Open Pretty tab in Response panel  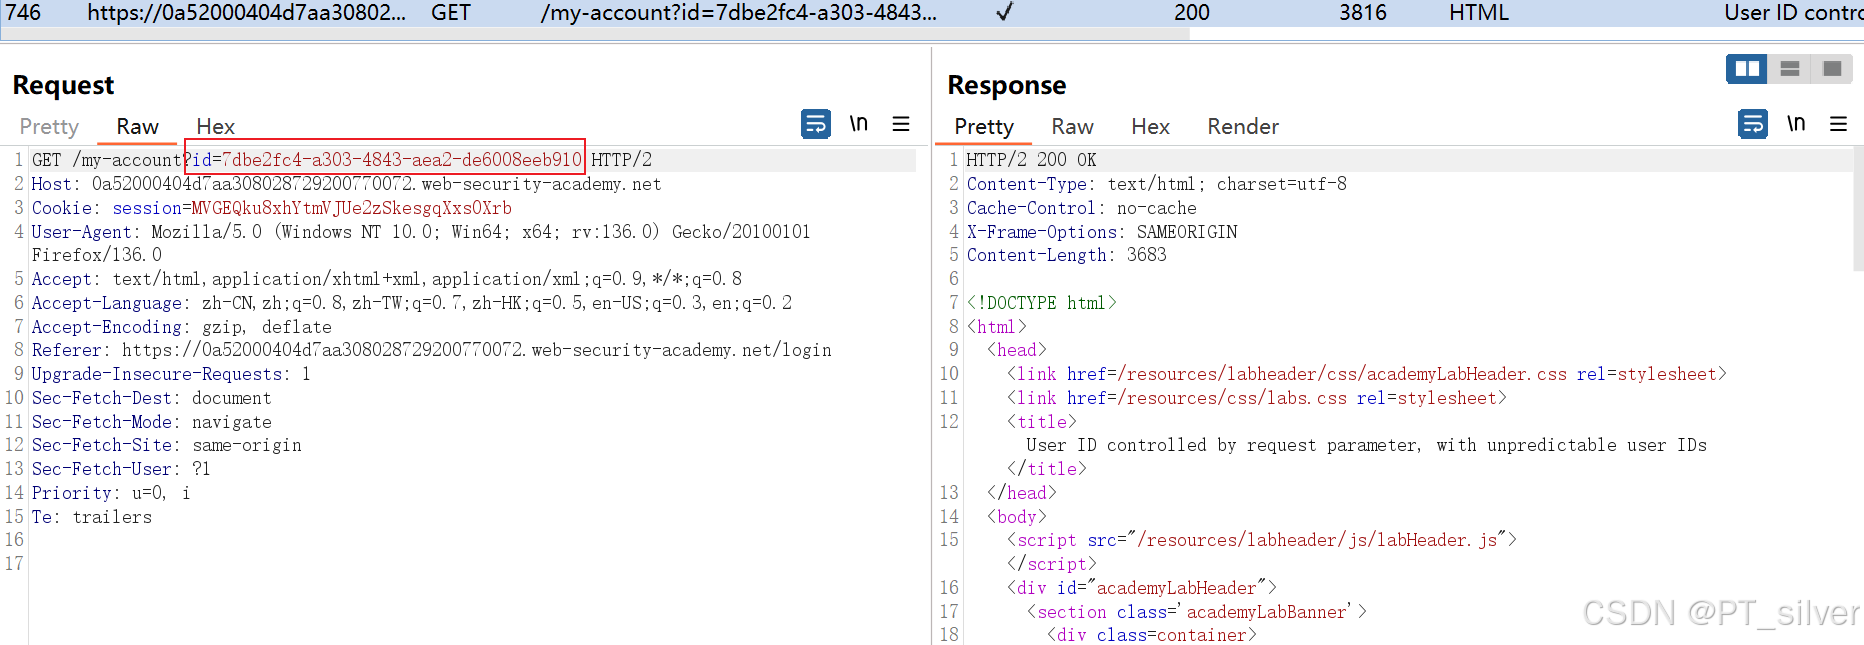point(984,127)
